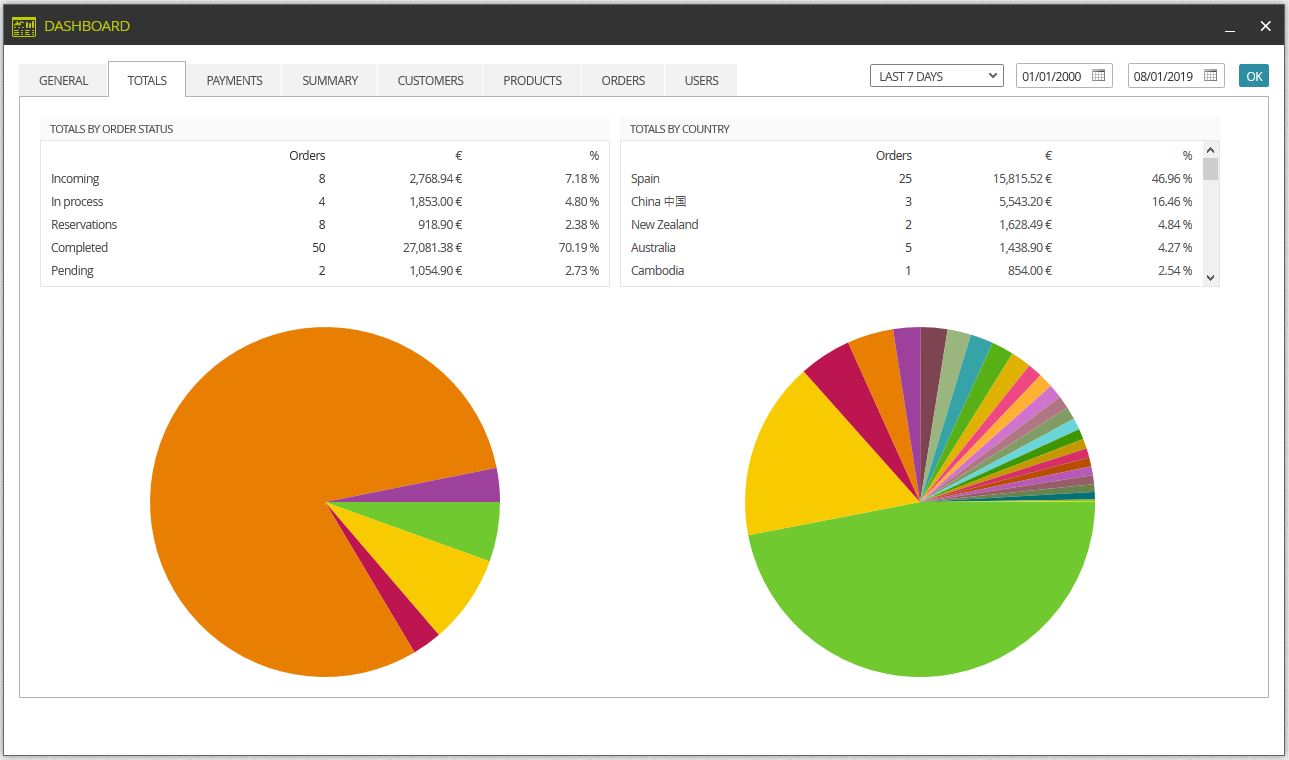1289x760 pixels.
Task: Minimize the Dashboard window
Action: tap(1229, 27)
